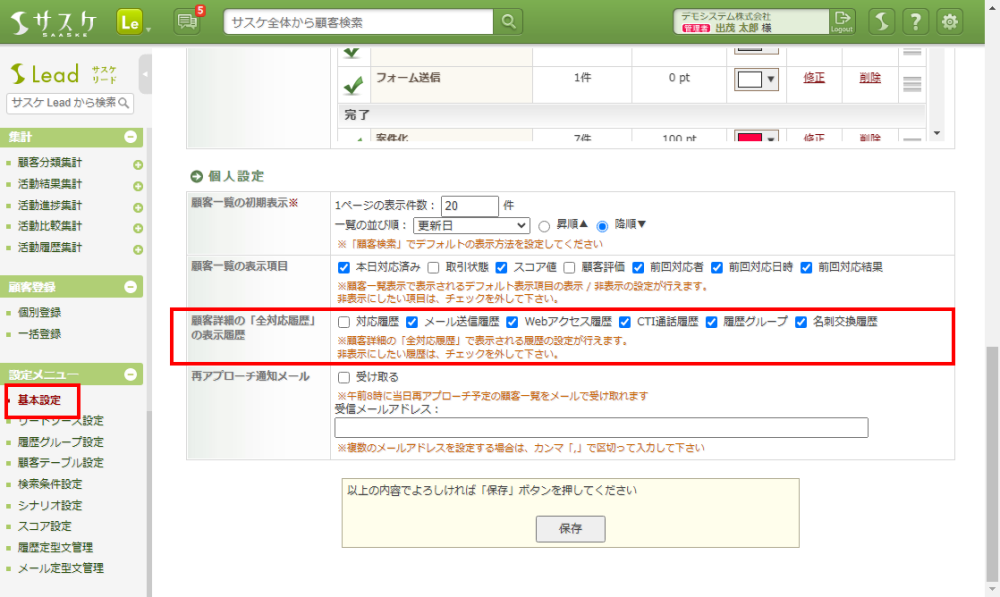This screenshot has height=597, width=1000.
Task: Enable the 対応履歴 checkbox
Action: [x=344, y=322]
